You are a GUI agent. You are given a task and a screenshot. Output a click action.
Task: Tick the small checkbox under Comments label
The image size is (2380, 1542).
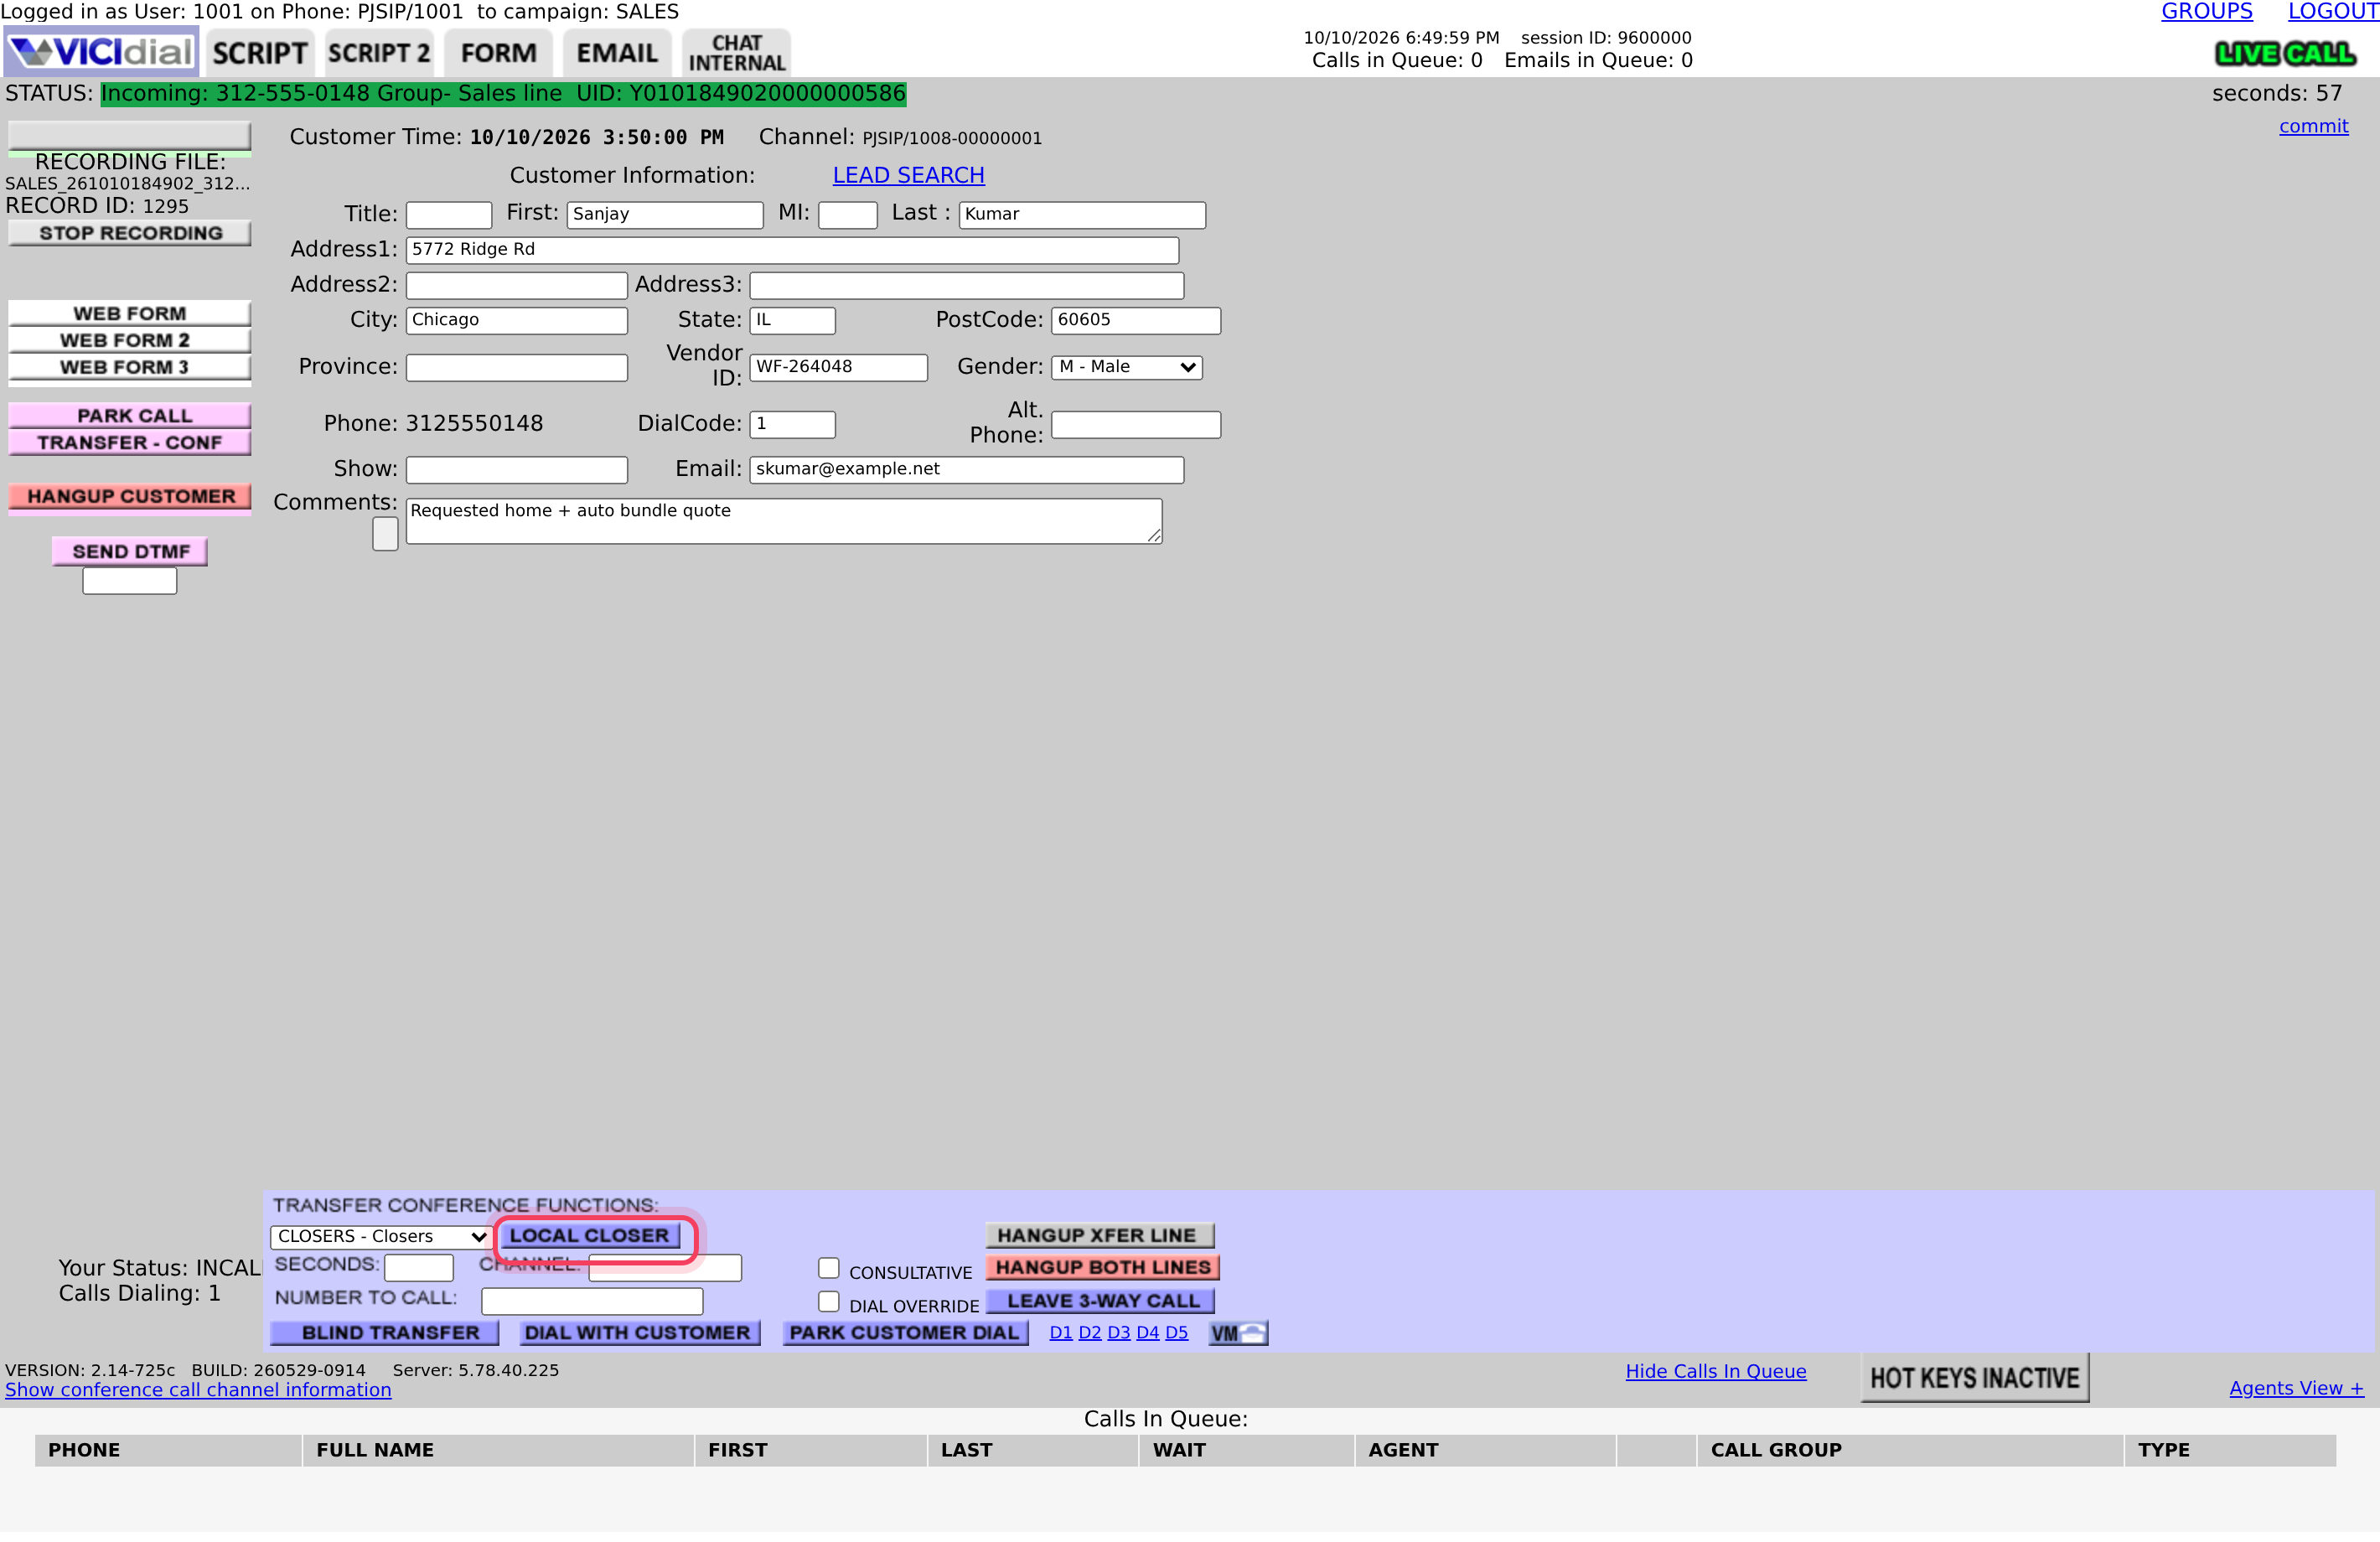(x=385, y=533)
